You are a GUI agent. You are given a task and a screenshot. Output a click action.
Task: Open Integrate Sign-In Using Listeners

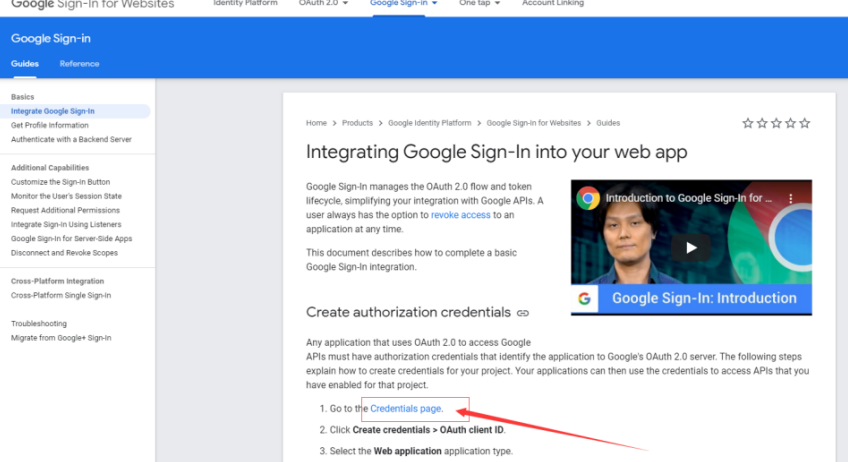click(66, 224)
